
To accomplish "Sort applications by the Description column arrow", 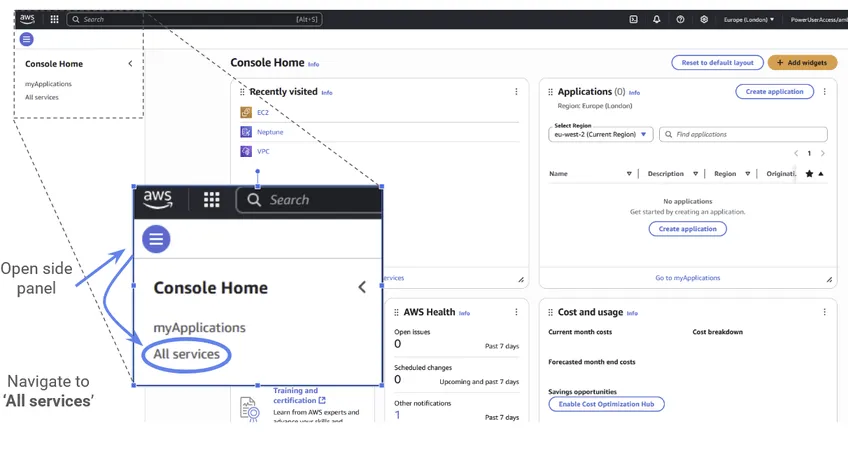I will (695, 174).
